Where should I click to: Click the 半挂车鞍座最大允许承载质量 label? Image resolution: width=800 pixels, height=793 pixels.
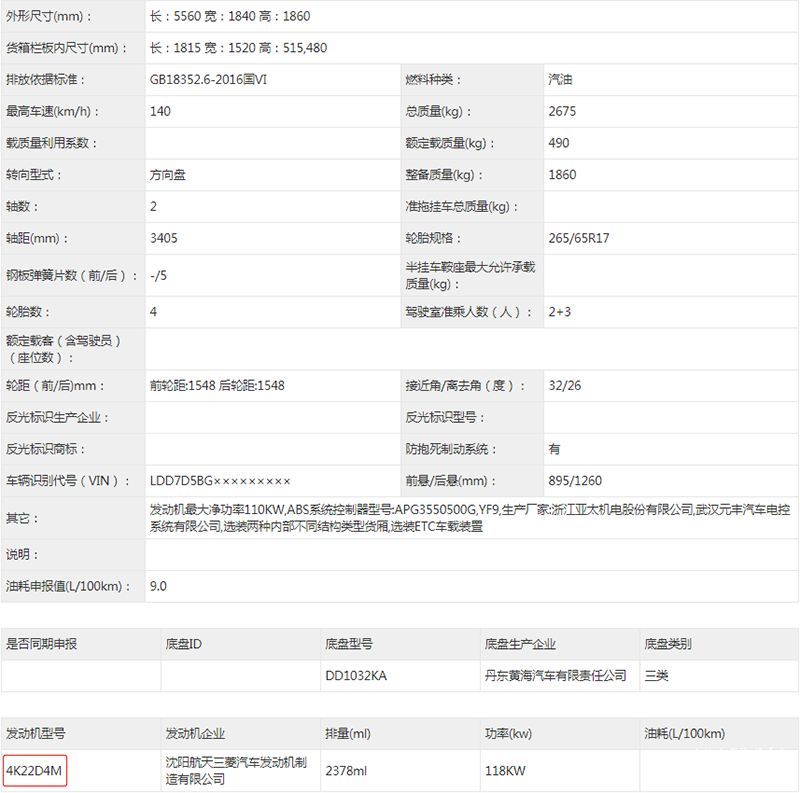coord(470,276)
